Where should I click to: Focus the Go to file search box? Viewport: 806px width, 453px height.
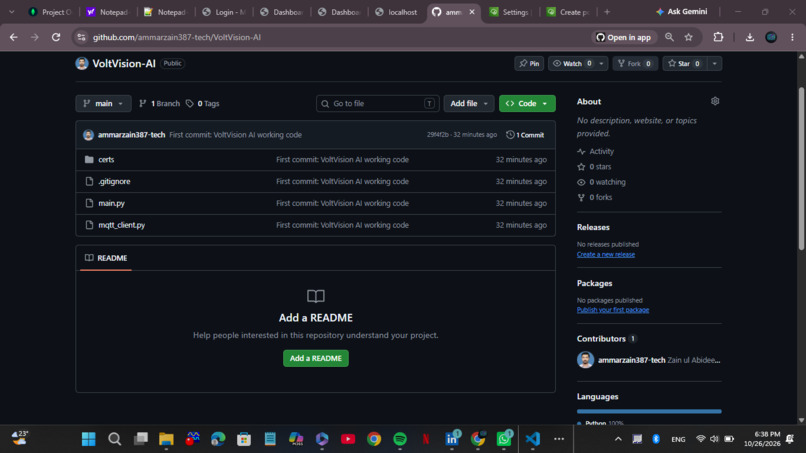coord(377,103)
